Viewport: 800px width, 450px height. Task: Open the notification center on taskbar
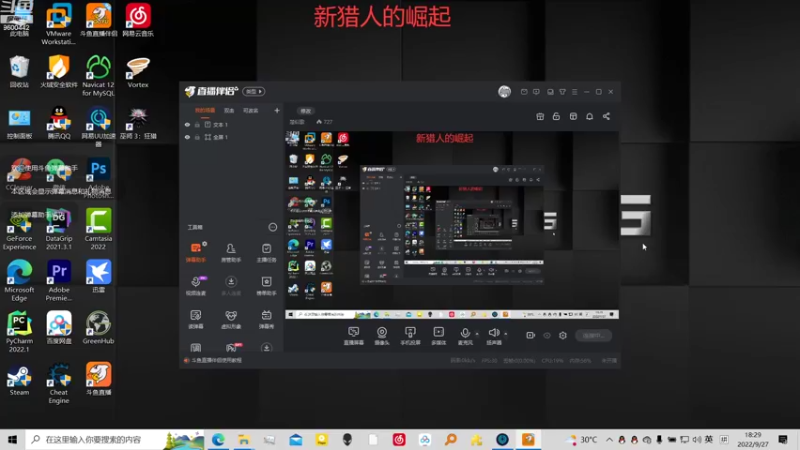click(783, 439)
